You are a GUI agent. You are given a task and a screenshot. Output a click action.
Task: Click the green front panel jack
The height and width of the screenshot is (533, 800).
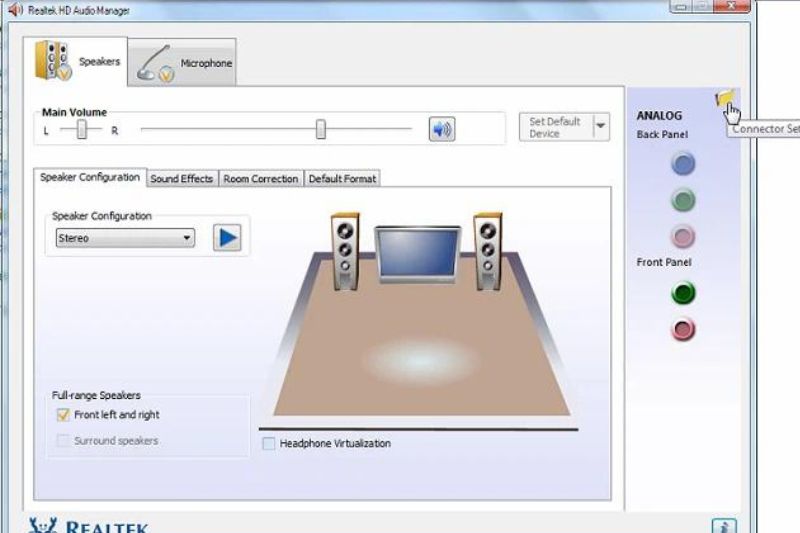point(683,293)
